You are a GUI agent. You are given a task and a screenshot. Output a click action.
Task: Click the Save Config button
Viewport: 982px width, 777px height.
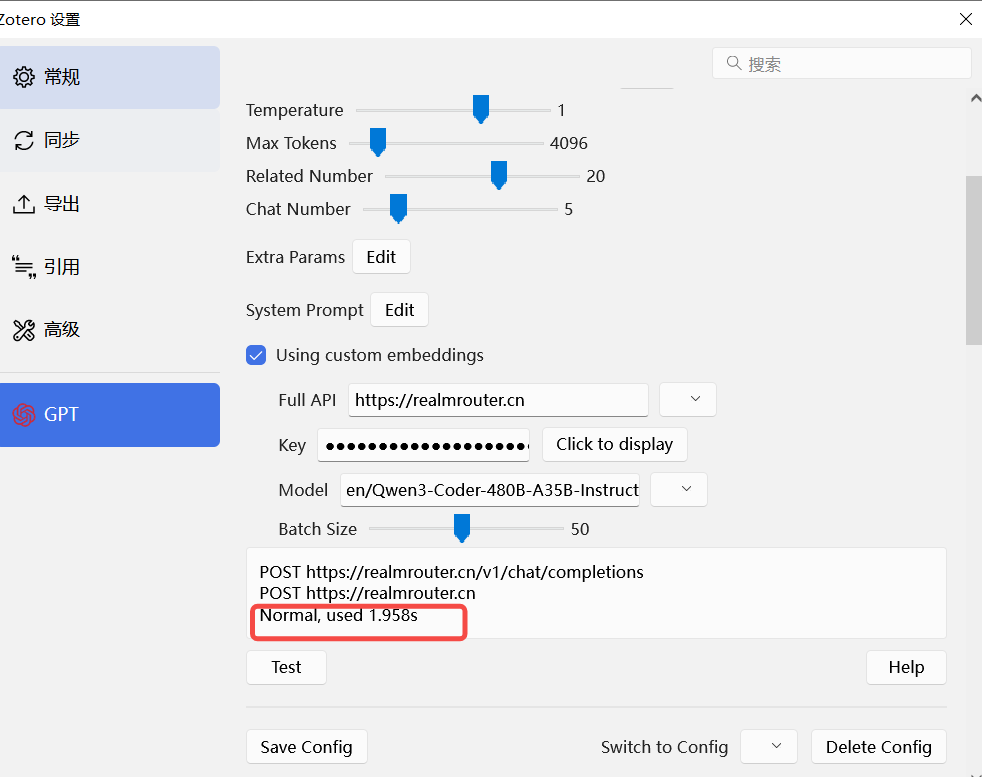(306, 747)
